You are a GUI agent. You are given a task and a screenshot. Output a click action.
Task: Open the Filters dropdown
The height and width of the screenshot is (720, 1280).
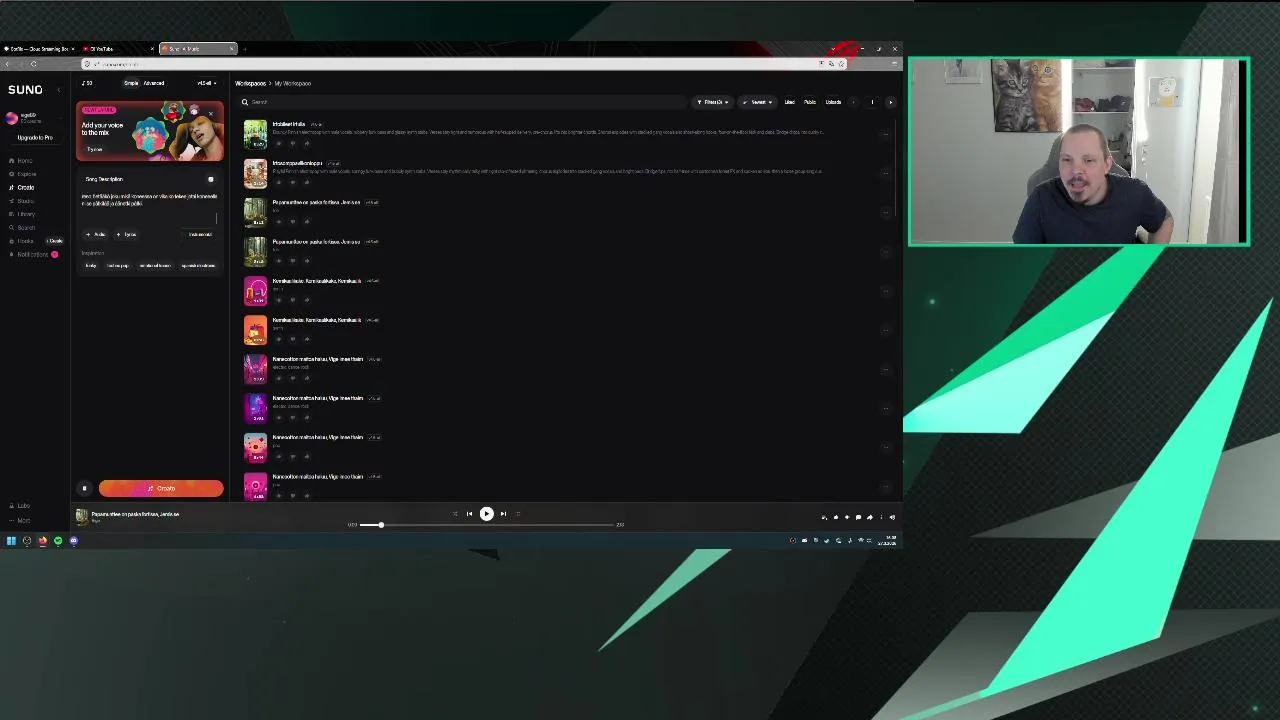tap(713, 102)
